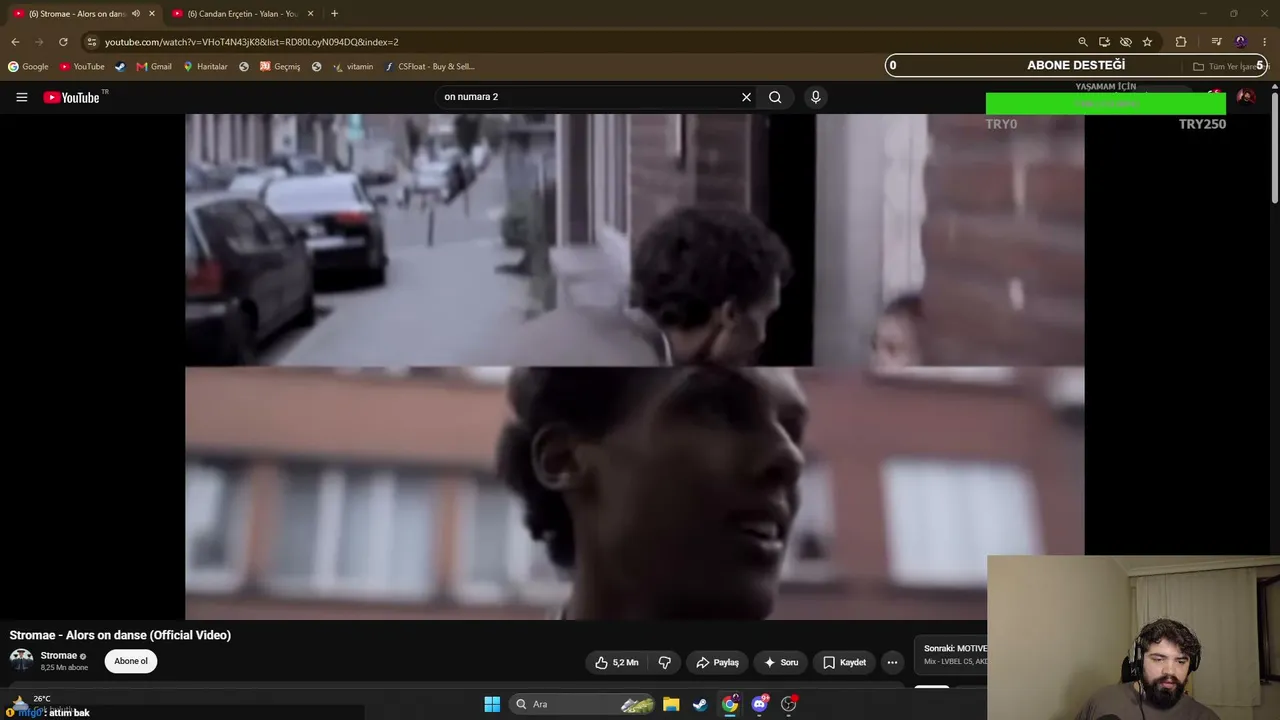Select the video title text
Viewport: 1280px width, 720px height.
(x=120, y=635)
